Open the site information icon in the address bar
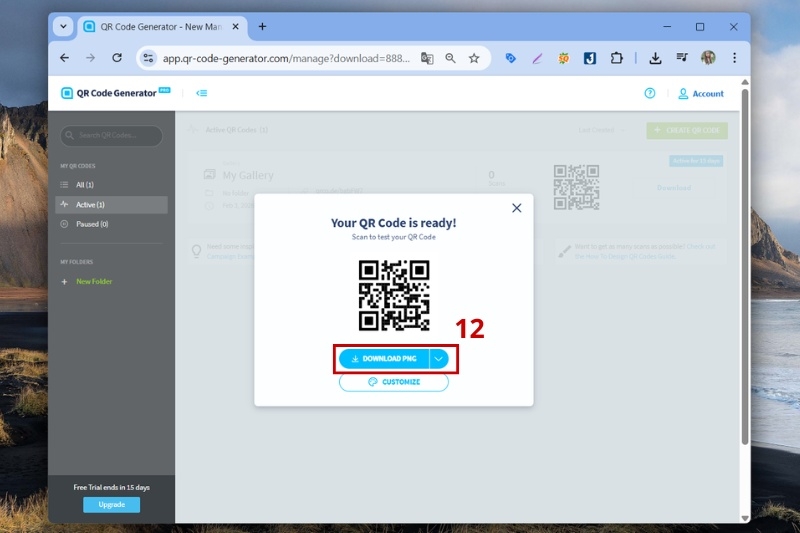Viewport: 800px width, 533px height. 148,58
